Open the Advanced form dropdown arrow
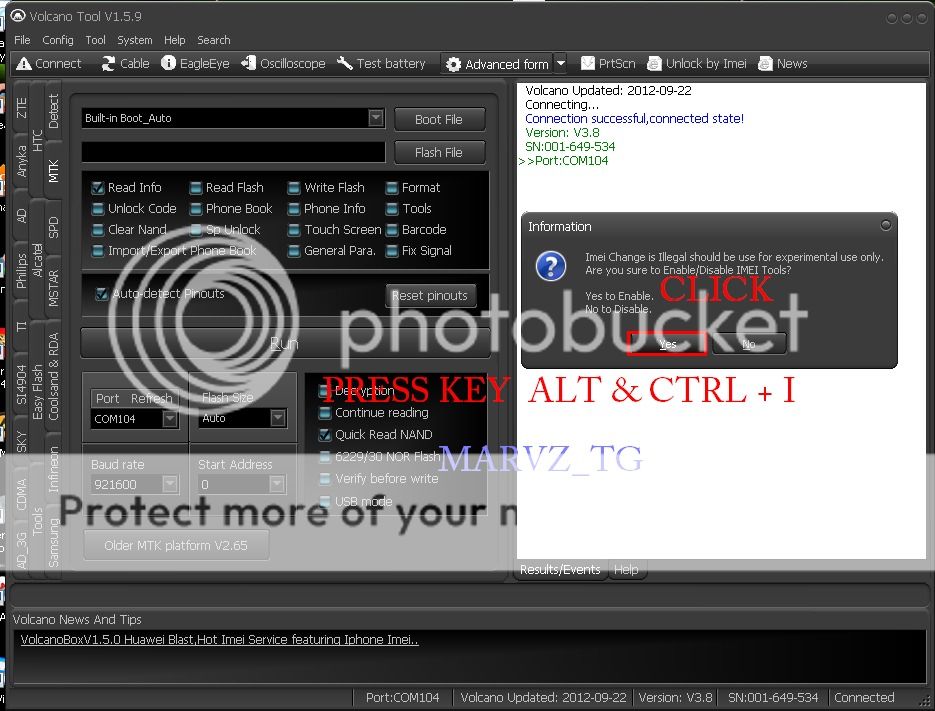 tap(561, 63)
